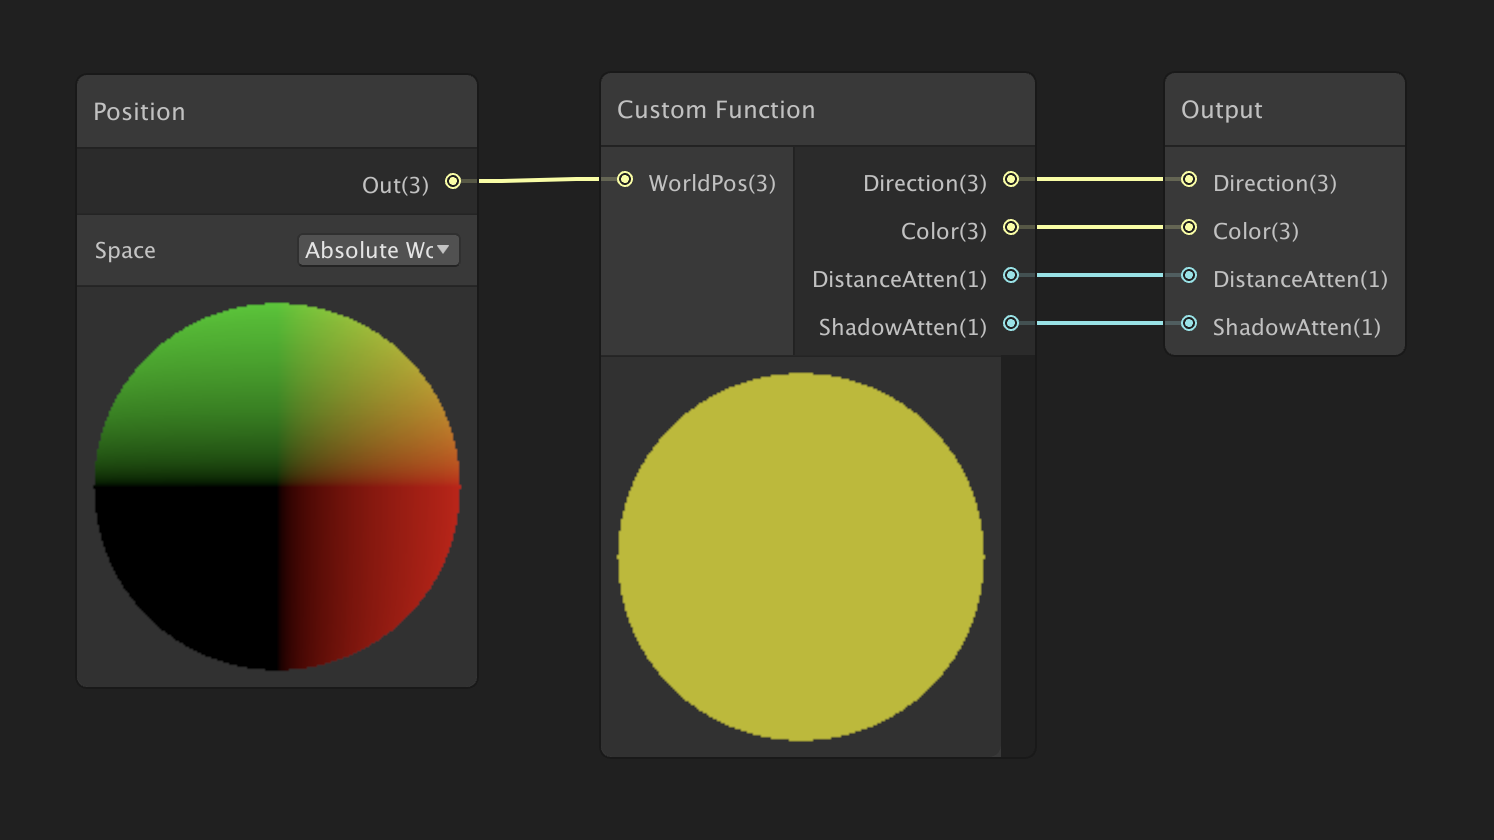Viewport: 1494px width, 840px height.
Task: Click the Output node's Color(3) input port
Action: point(1189,227)
